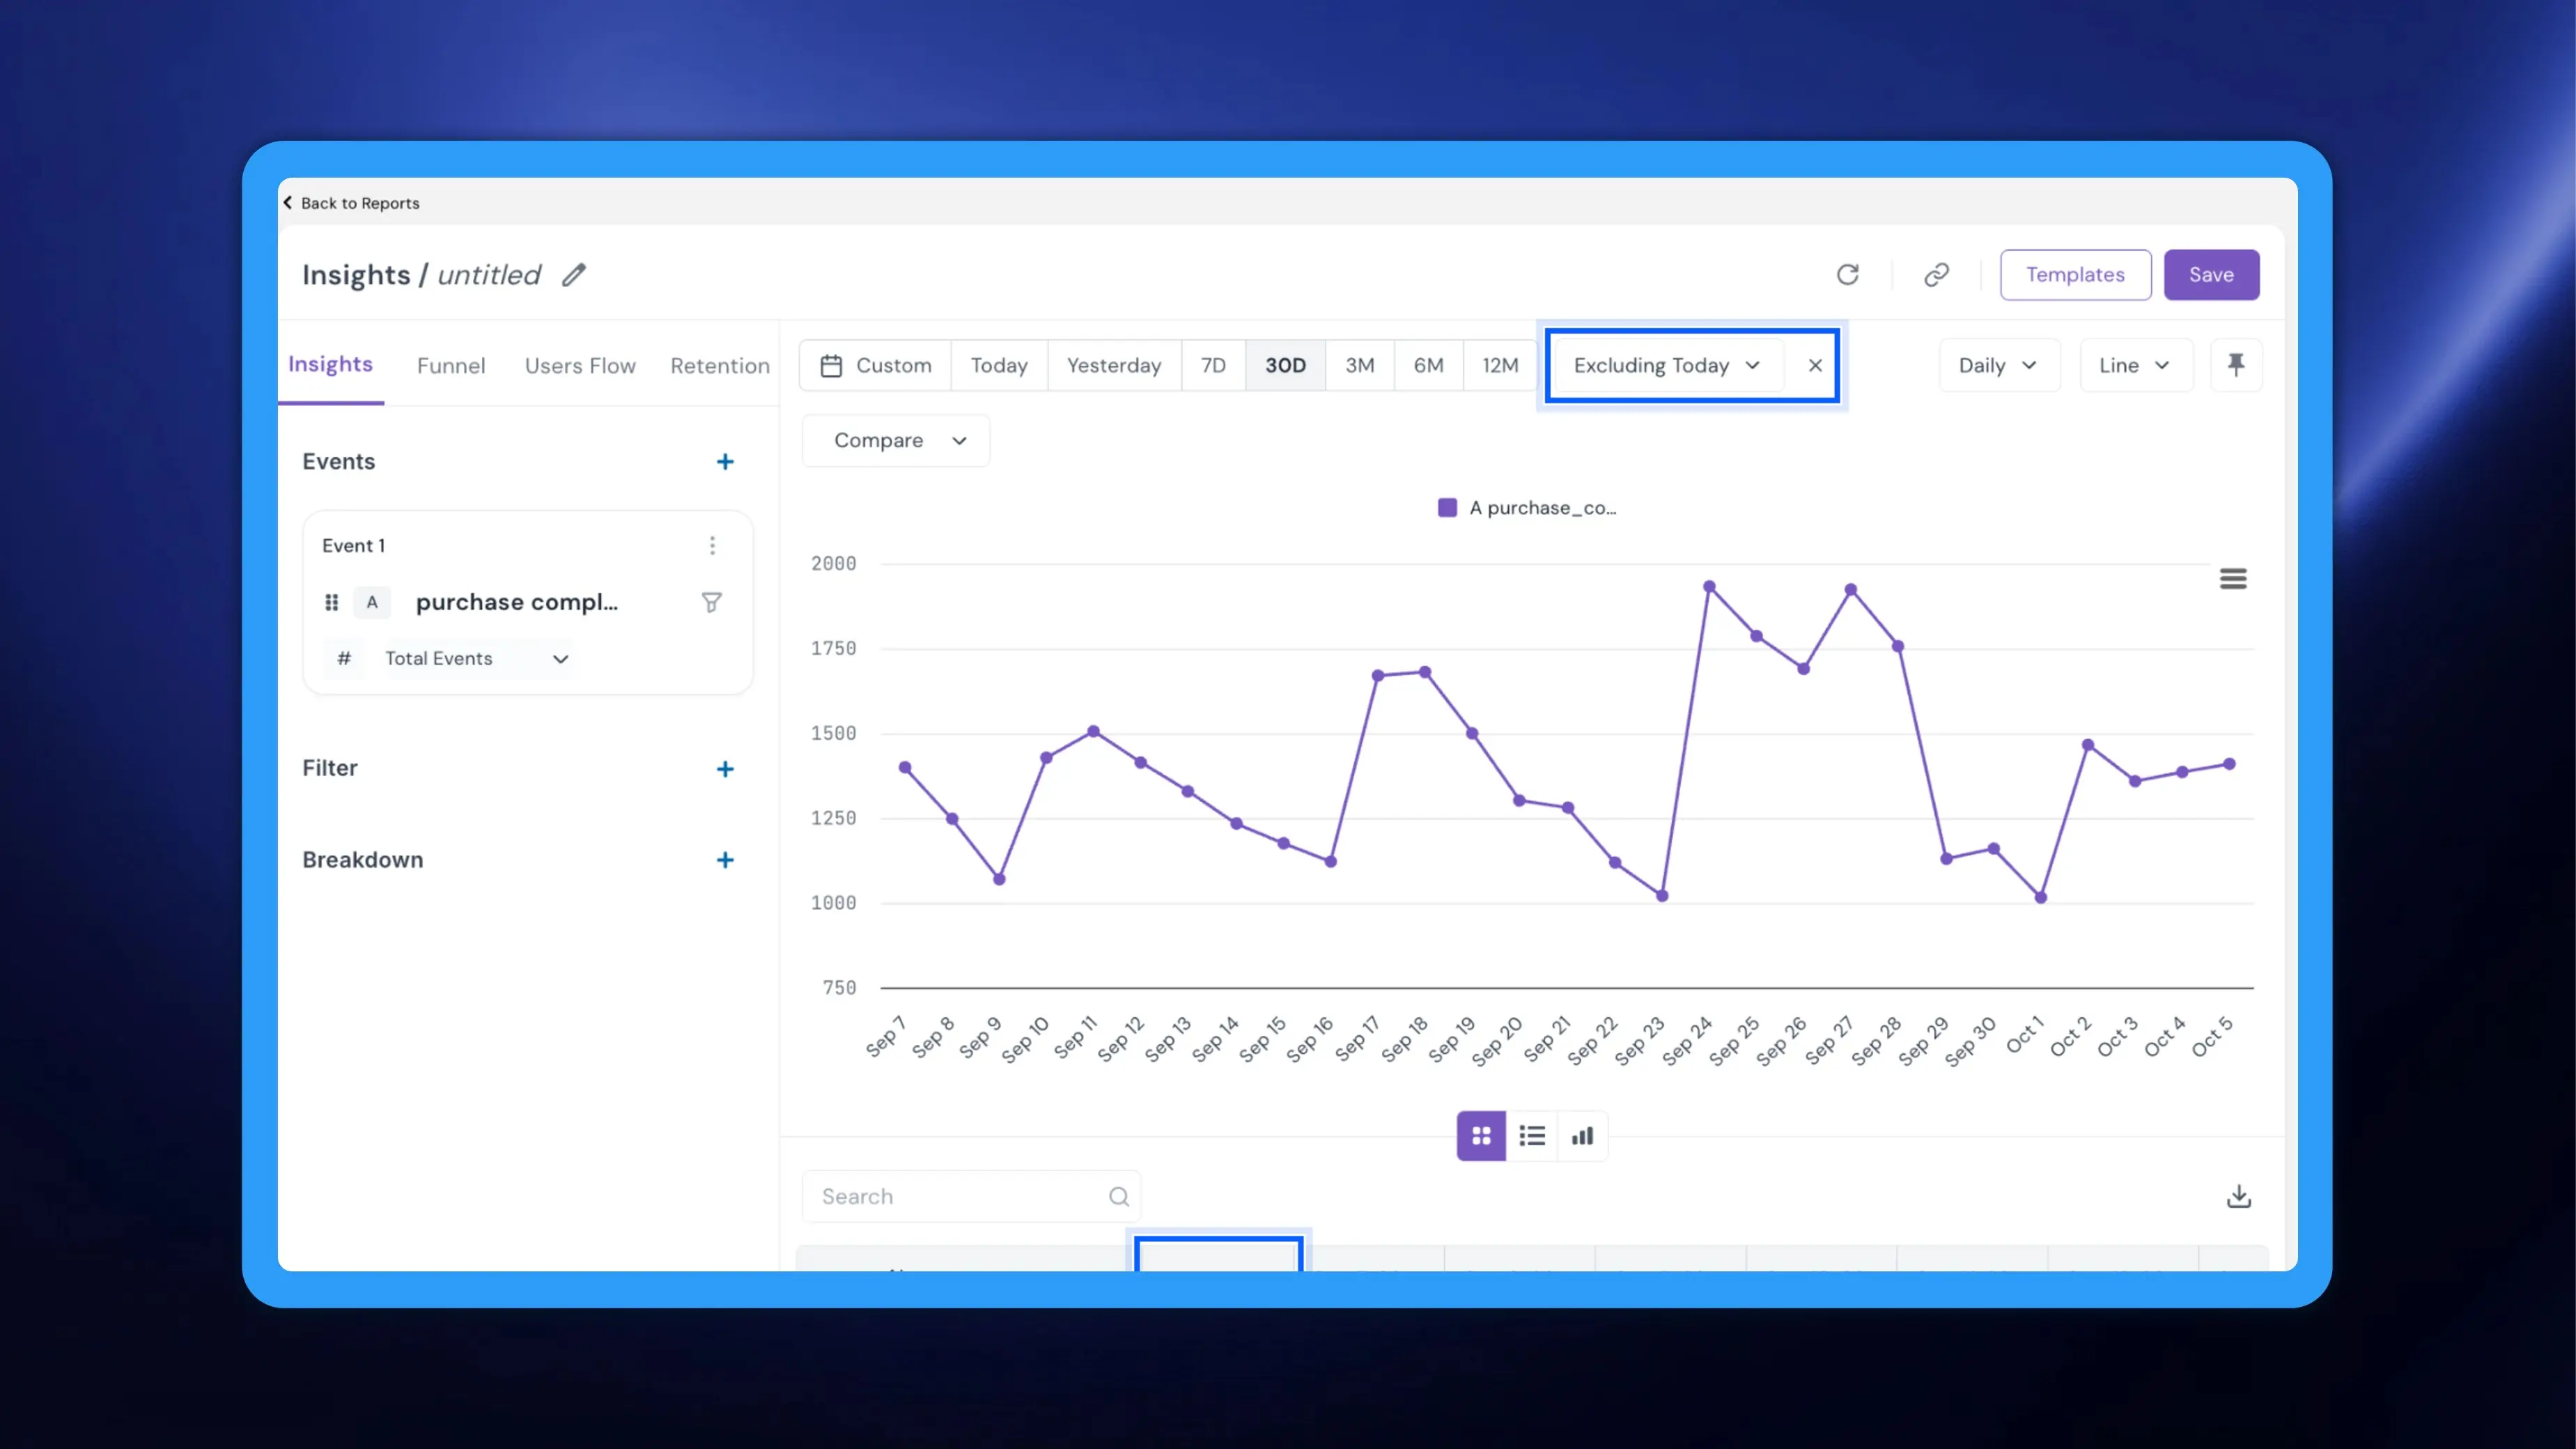2576x1449 pixels.
Task: Copy the report link via chain icon
Action: pos(1936,275)
